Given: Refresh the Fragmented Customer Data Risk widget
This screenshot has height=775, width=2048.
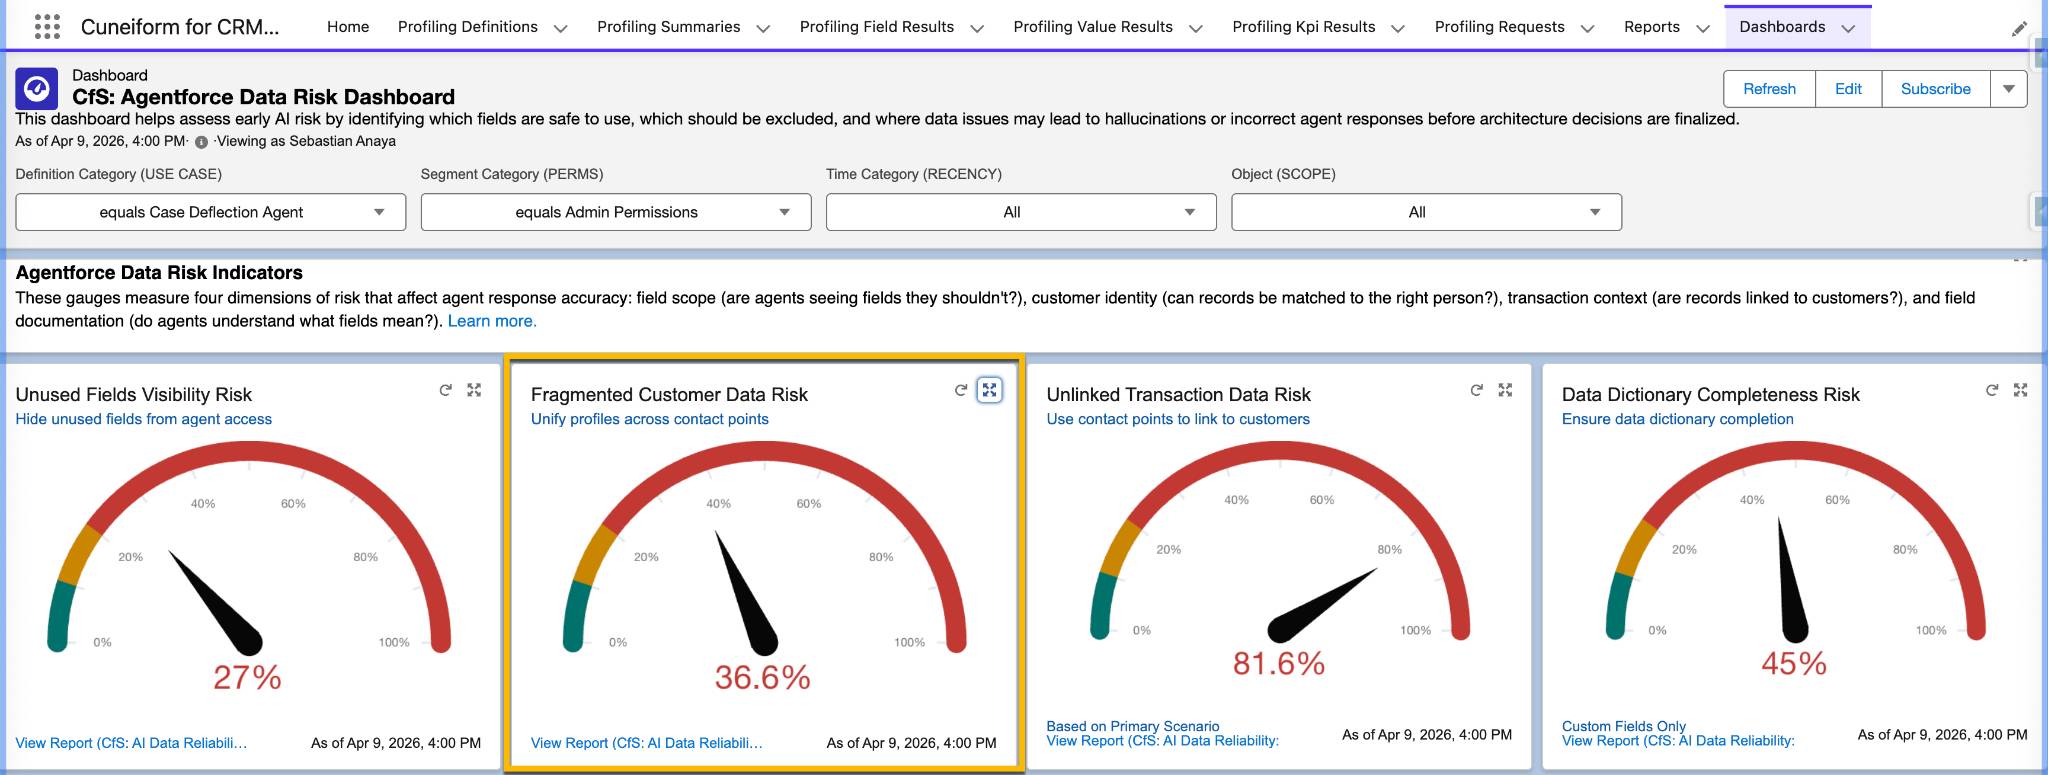Looking at the screenshot, I should click(x=961, y=390).
